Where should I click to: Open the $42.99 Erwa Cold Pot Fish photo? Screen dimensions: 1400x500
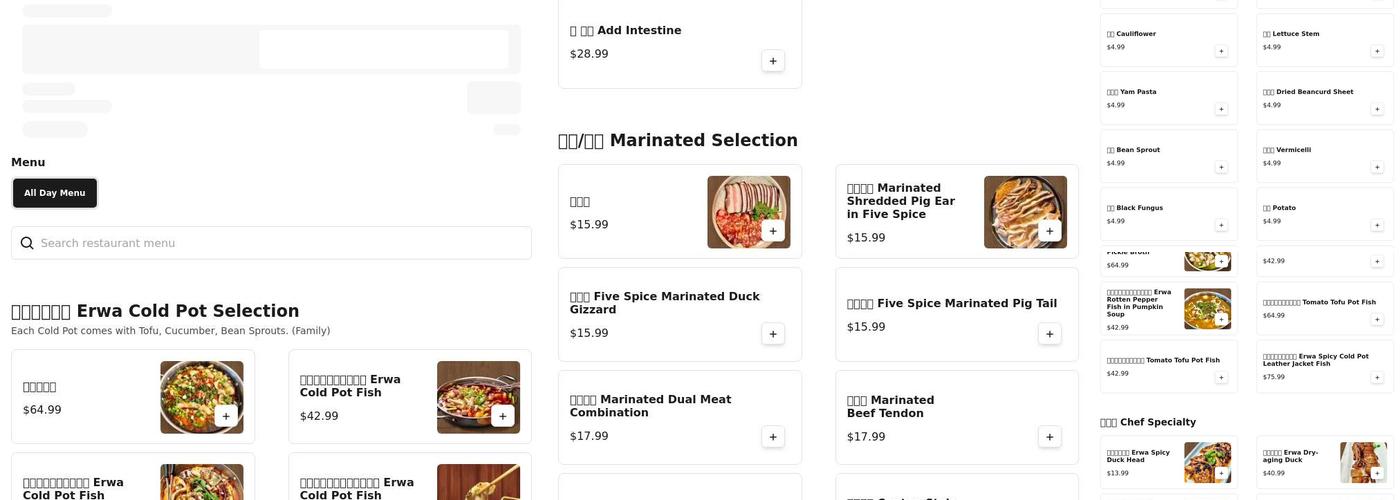478,397
